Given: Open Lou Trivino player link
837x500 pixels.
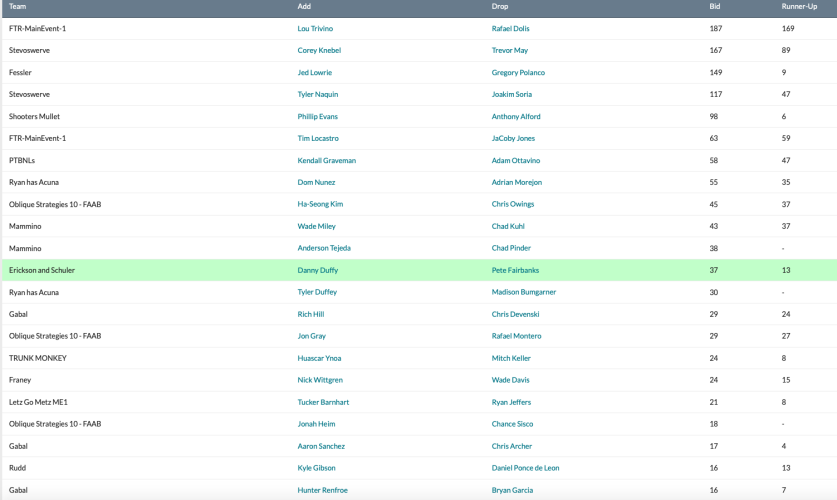Looking at the screenshot, I should pyautogui.click(x=315, y=28).
